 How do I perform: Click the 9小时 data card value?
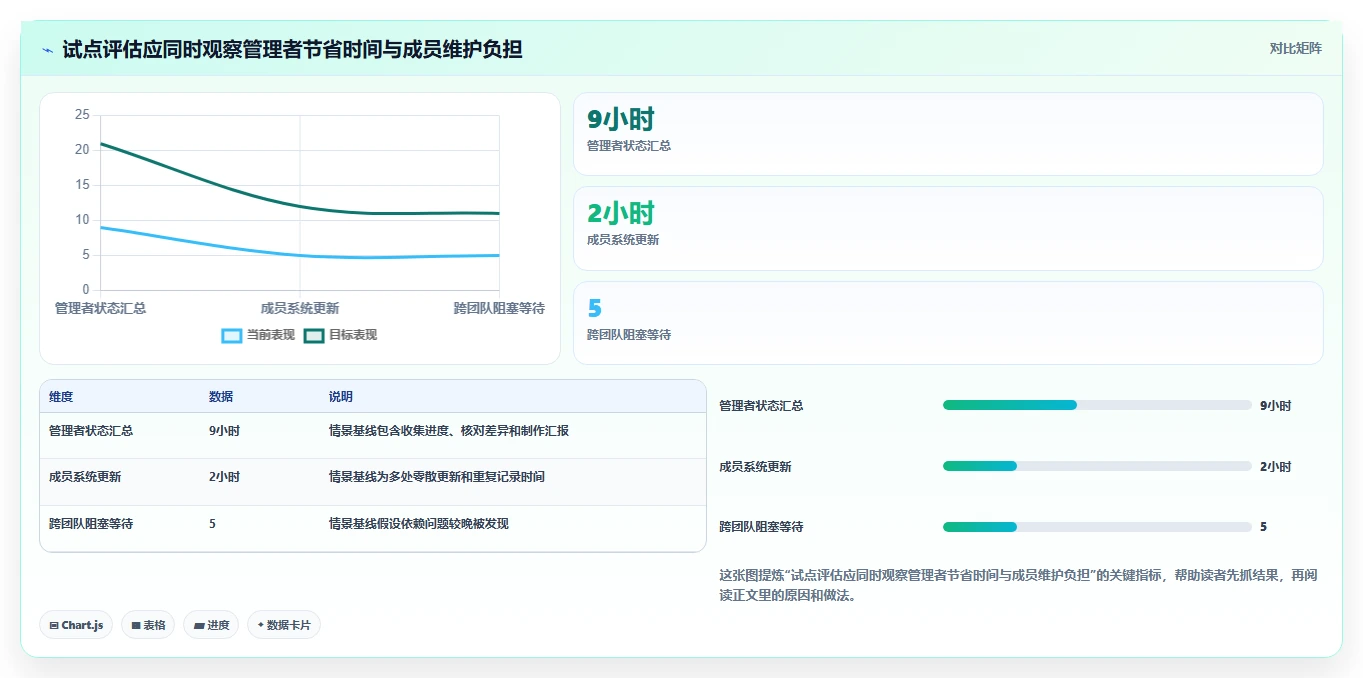click(x=621, y=119)
